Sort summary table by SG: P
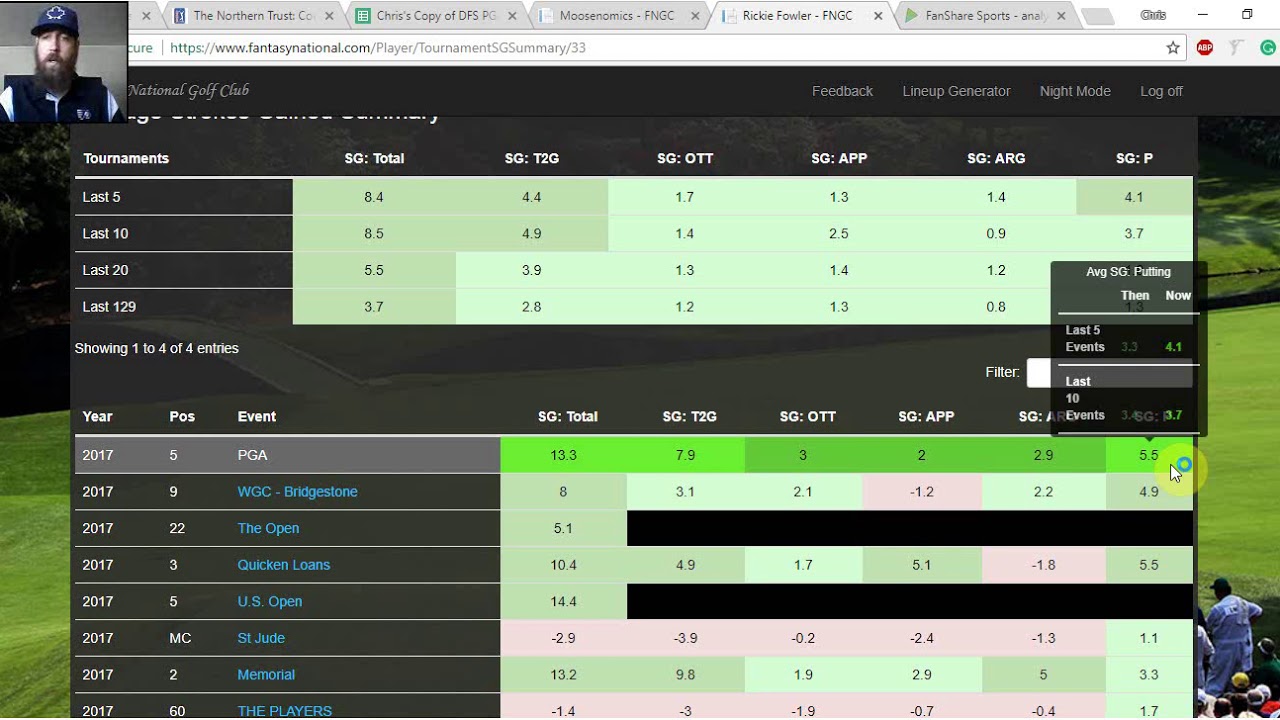The height and width of the screenshot is (720, 1280). pyautogui.click(x=1134, y=158)
